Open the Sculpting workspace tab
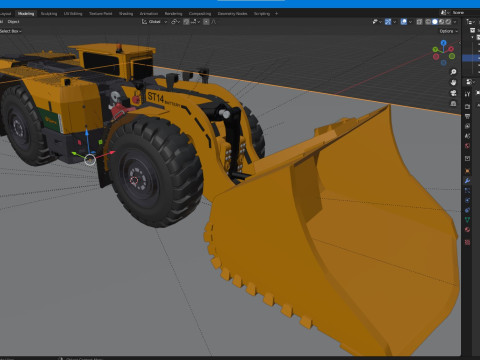Screen dimensions: 480x360 point(49,14)
